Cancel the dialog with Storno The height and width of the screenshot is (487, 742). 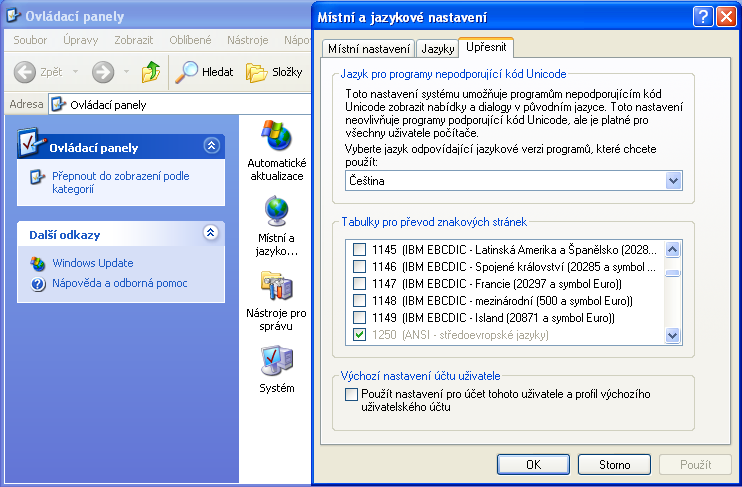point(614,465)
